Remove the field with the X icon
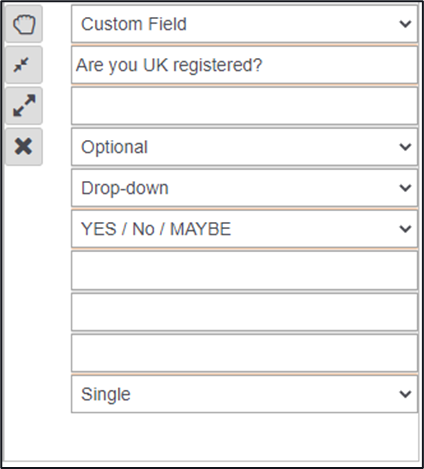The height and width of the screenshot is (469, 424). pyautogui.click(x=24, y=146)
